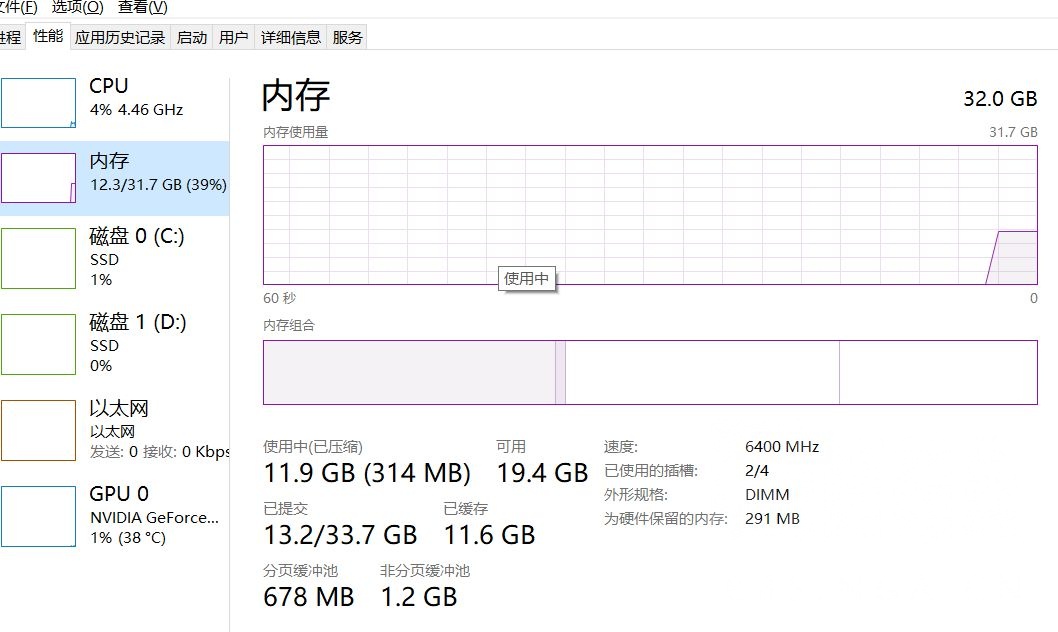This screenshot has width=1058, height=632.
Task: Select the CPU graph in the sidebar
Action: [x=110, y=100]
